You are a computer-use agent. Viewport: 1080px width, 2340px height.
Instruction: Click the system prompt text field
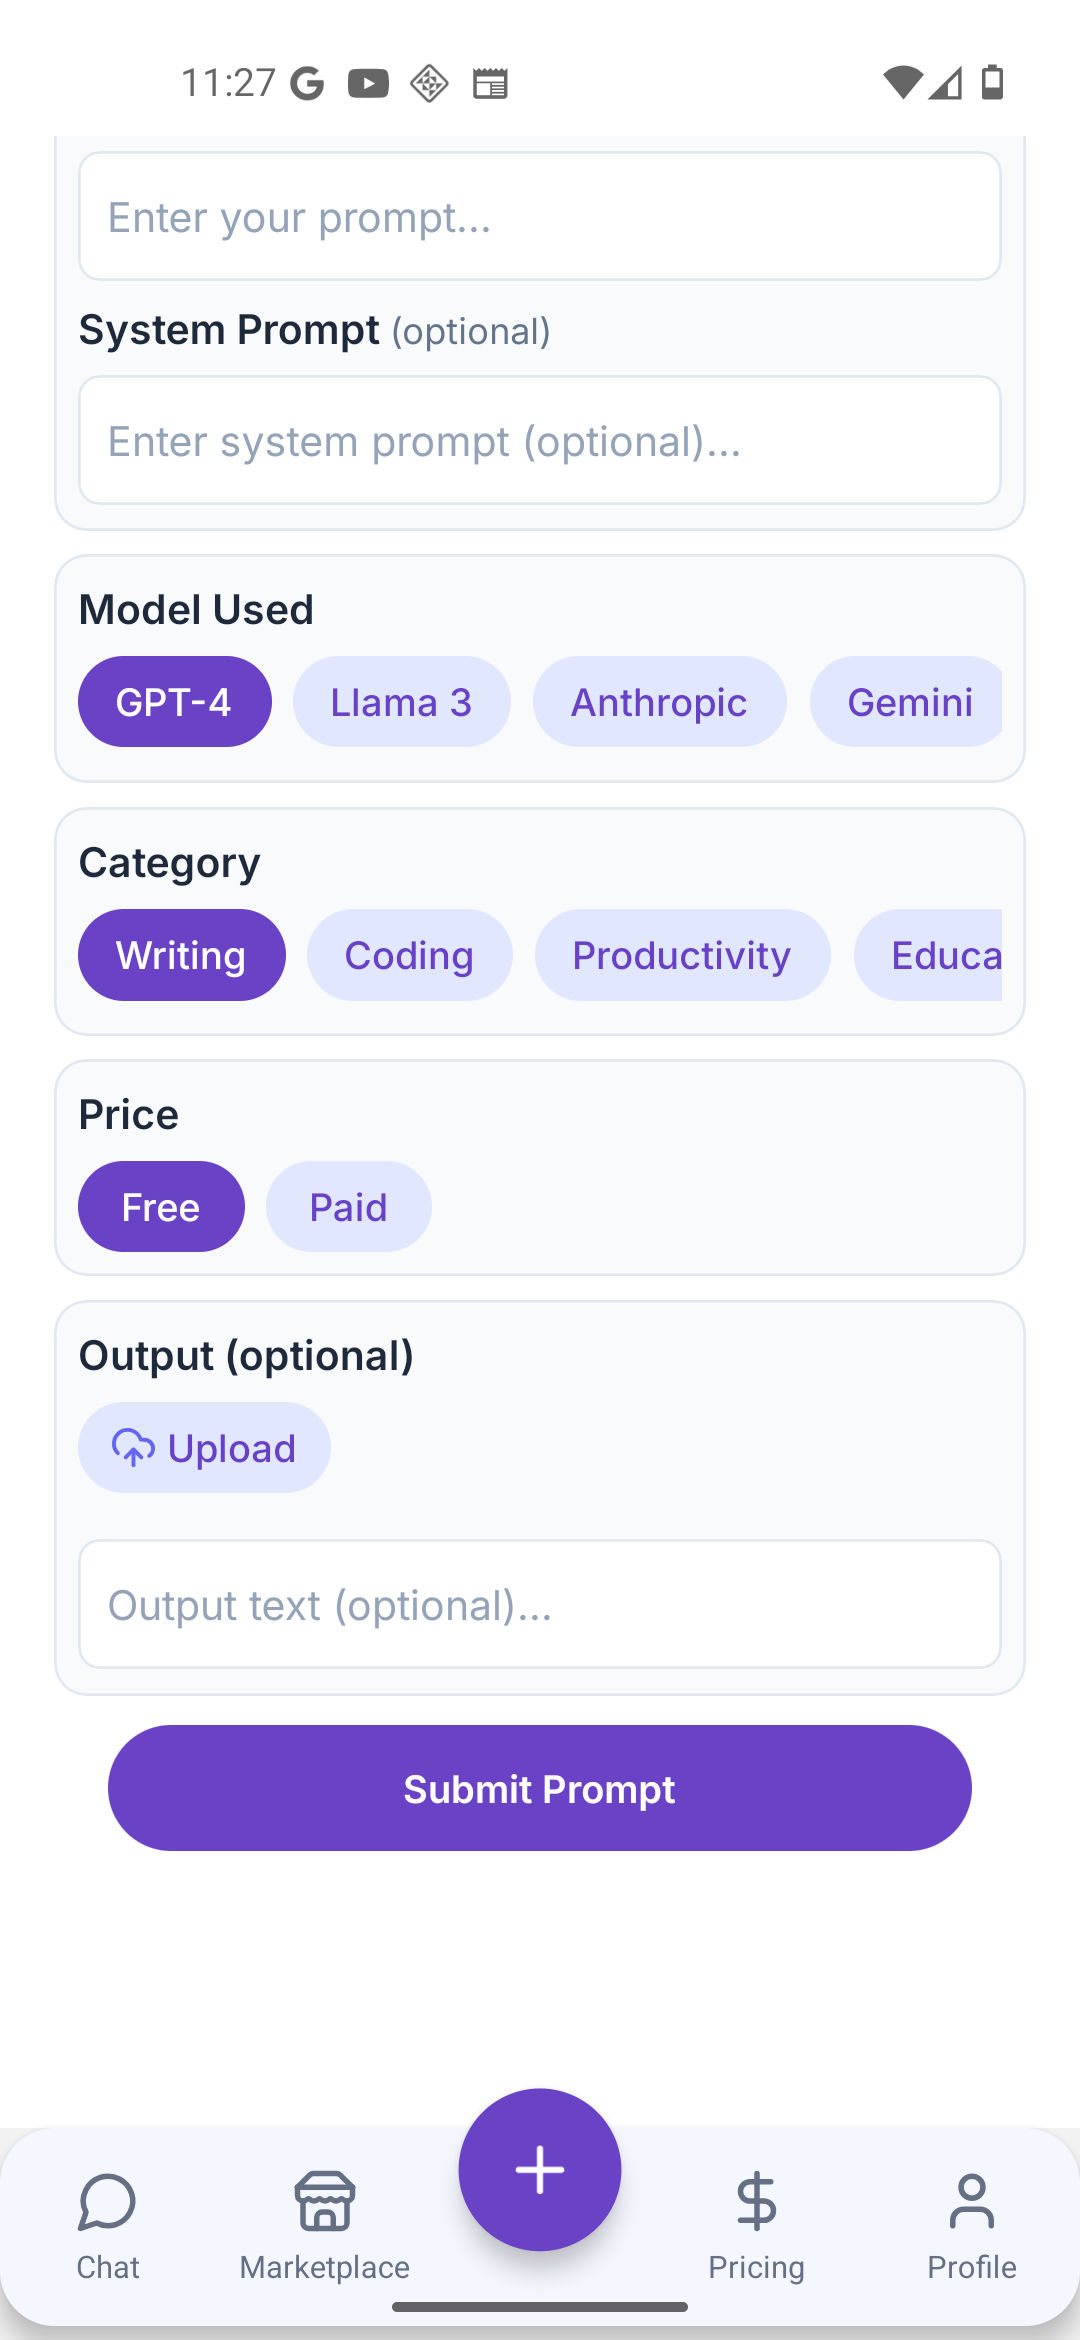(x=540, y=441)
